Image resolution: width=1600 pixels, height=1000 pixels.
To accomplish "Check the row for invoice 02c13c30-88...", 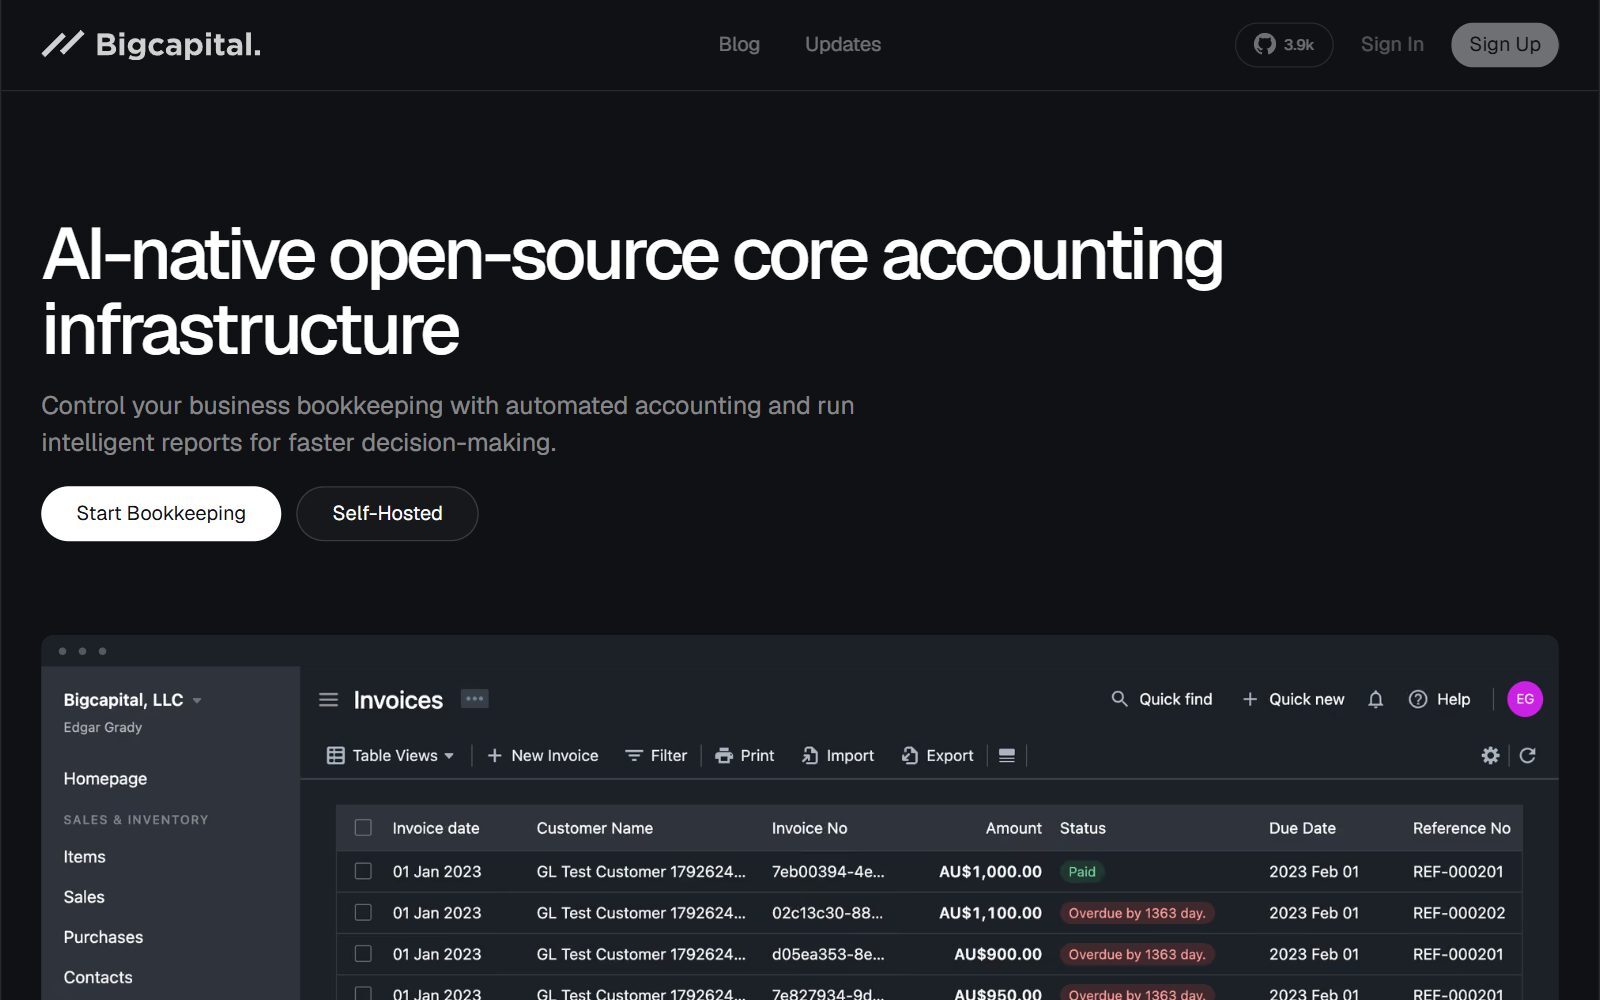I will click(363, 912).
